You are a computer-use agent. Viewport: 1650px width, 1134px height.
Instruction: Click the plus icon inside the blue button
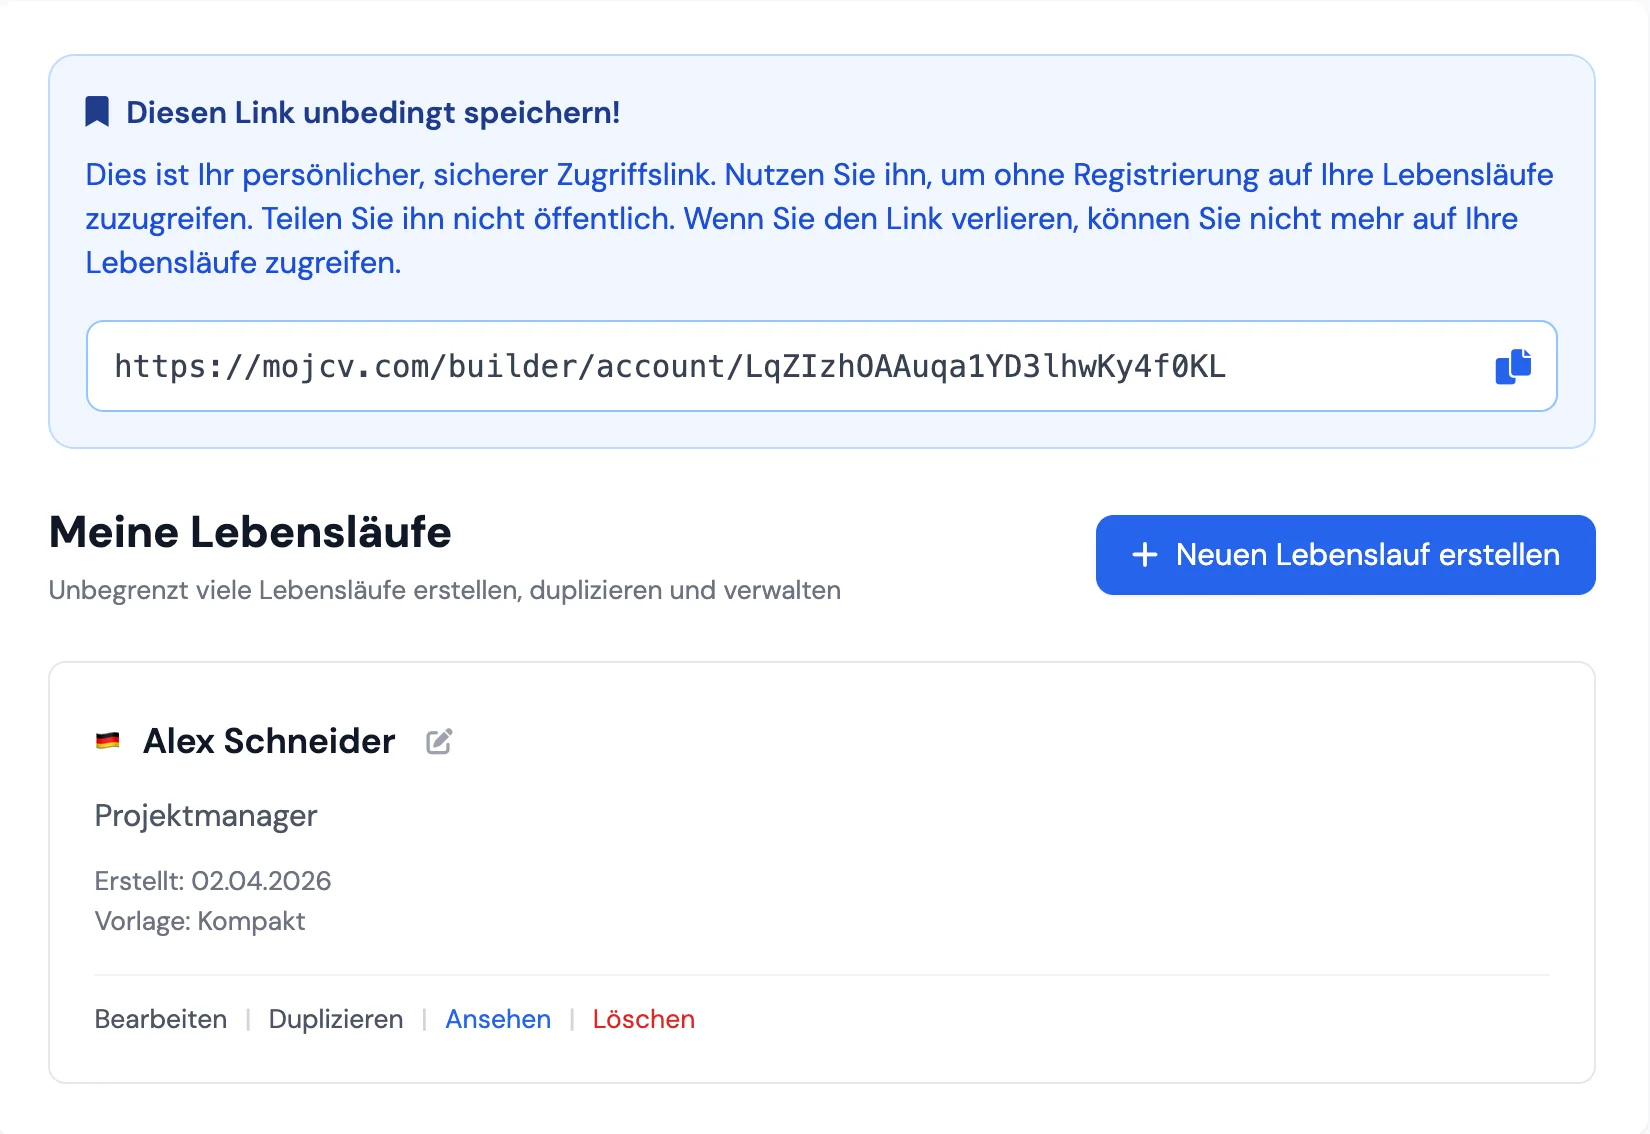1143,555
